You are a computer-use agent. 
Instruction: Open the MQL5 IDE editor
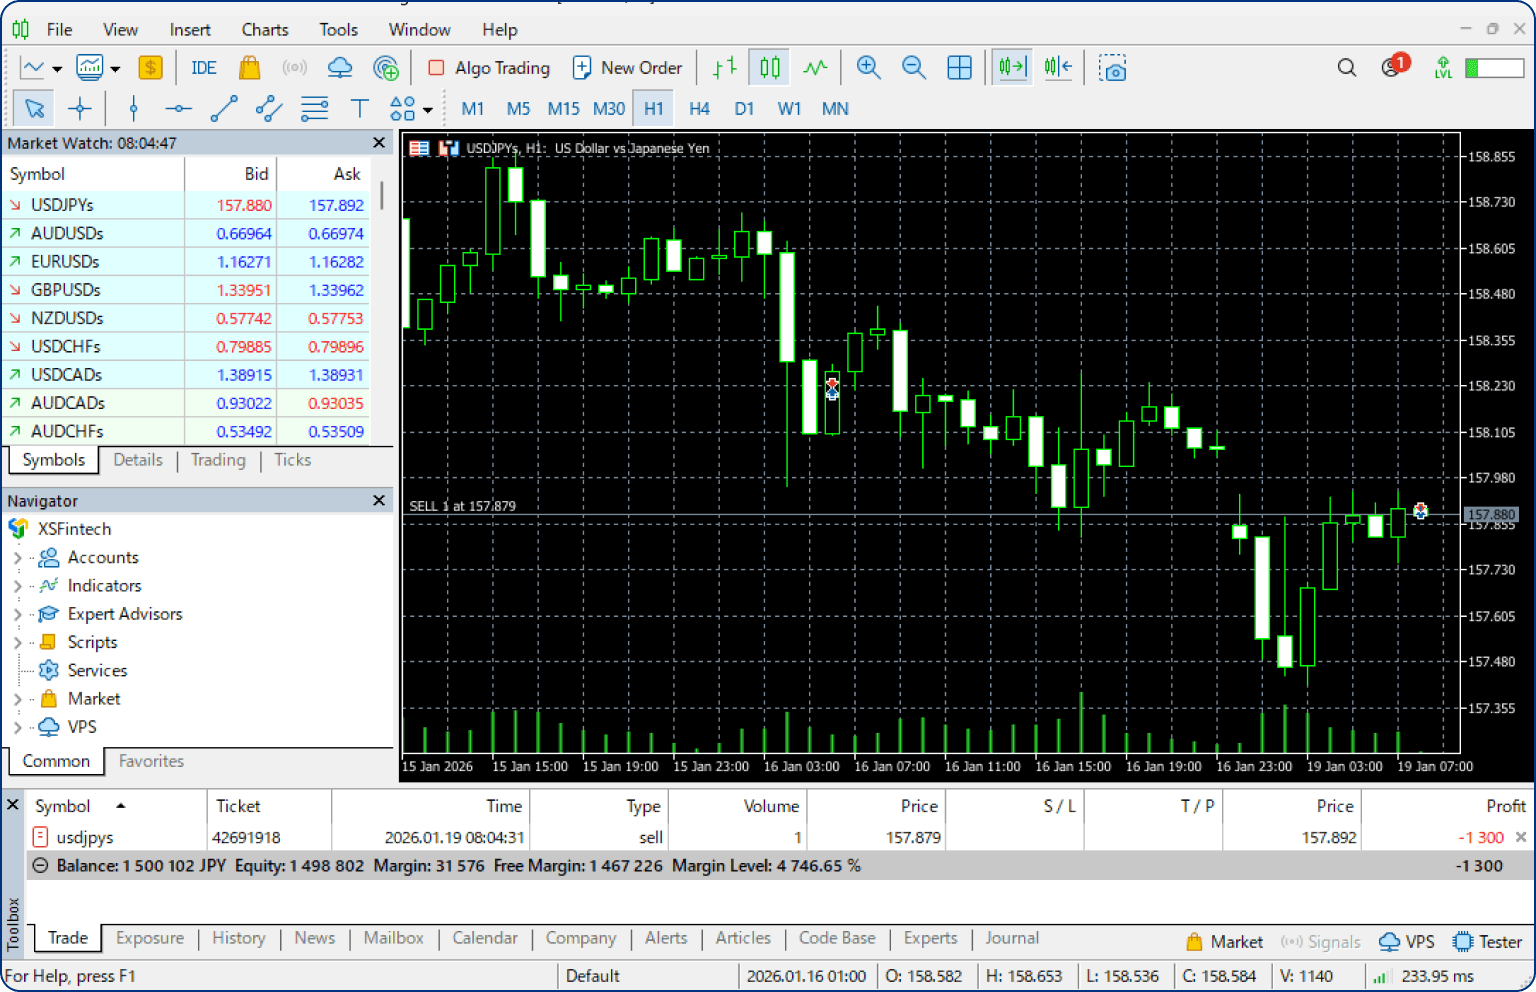point(204,68)
